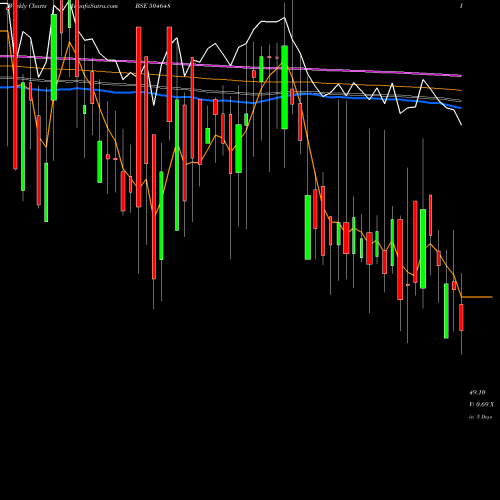This screenshot has width=500, height=500.
Task: Click the 'in 5 Days' label
Action: (x=480, y=417)
